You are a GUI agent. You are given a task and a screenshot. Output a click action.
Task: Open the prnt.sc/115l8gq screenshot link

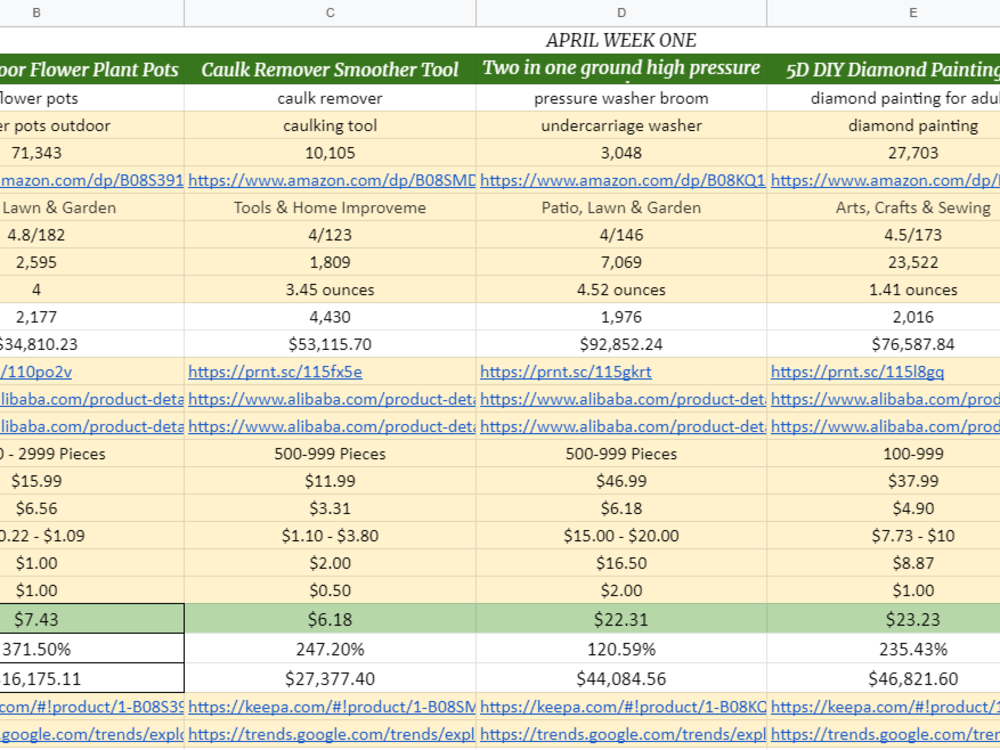click(x=857, y=372)
